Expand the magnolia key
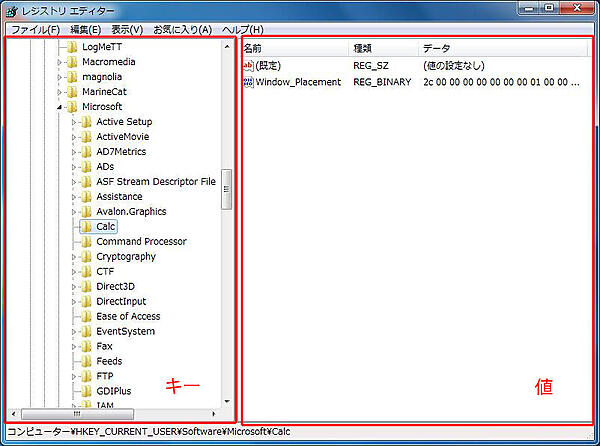 (x=59, y=77)
